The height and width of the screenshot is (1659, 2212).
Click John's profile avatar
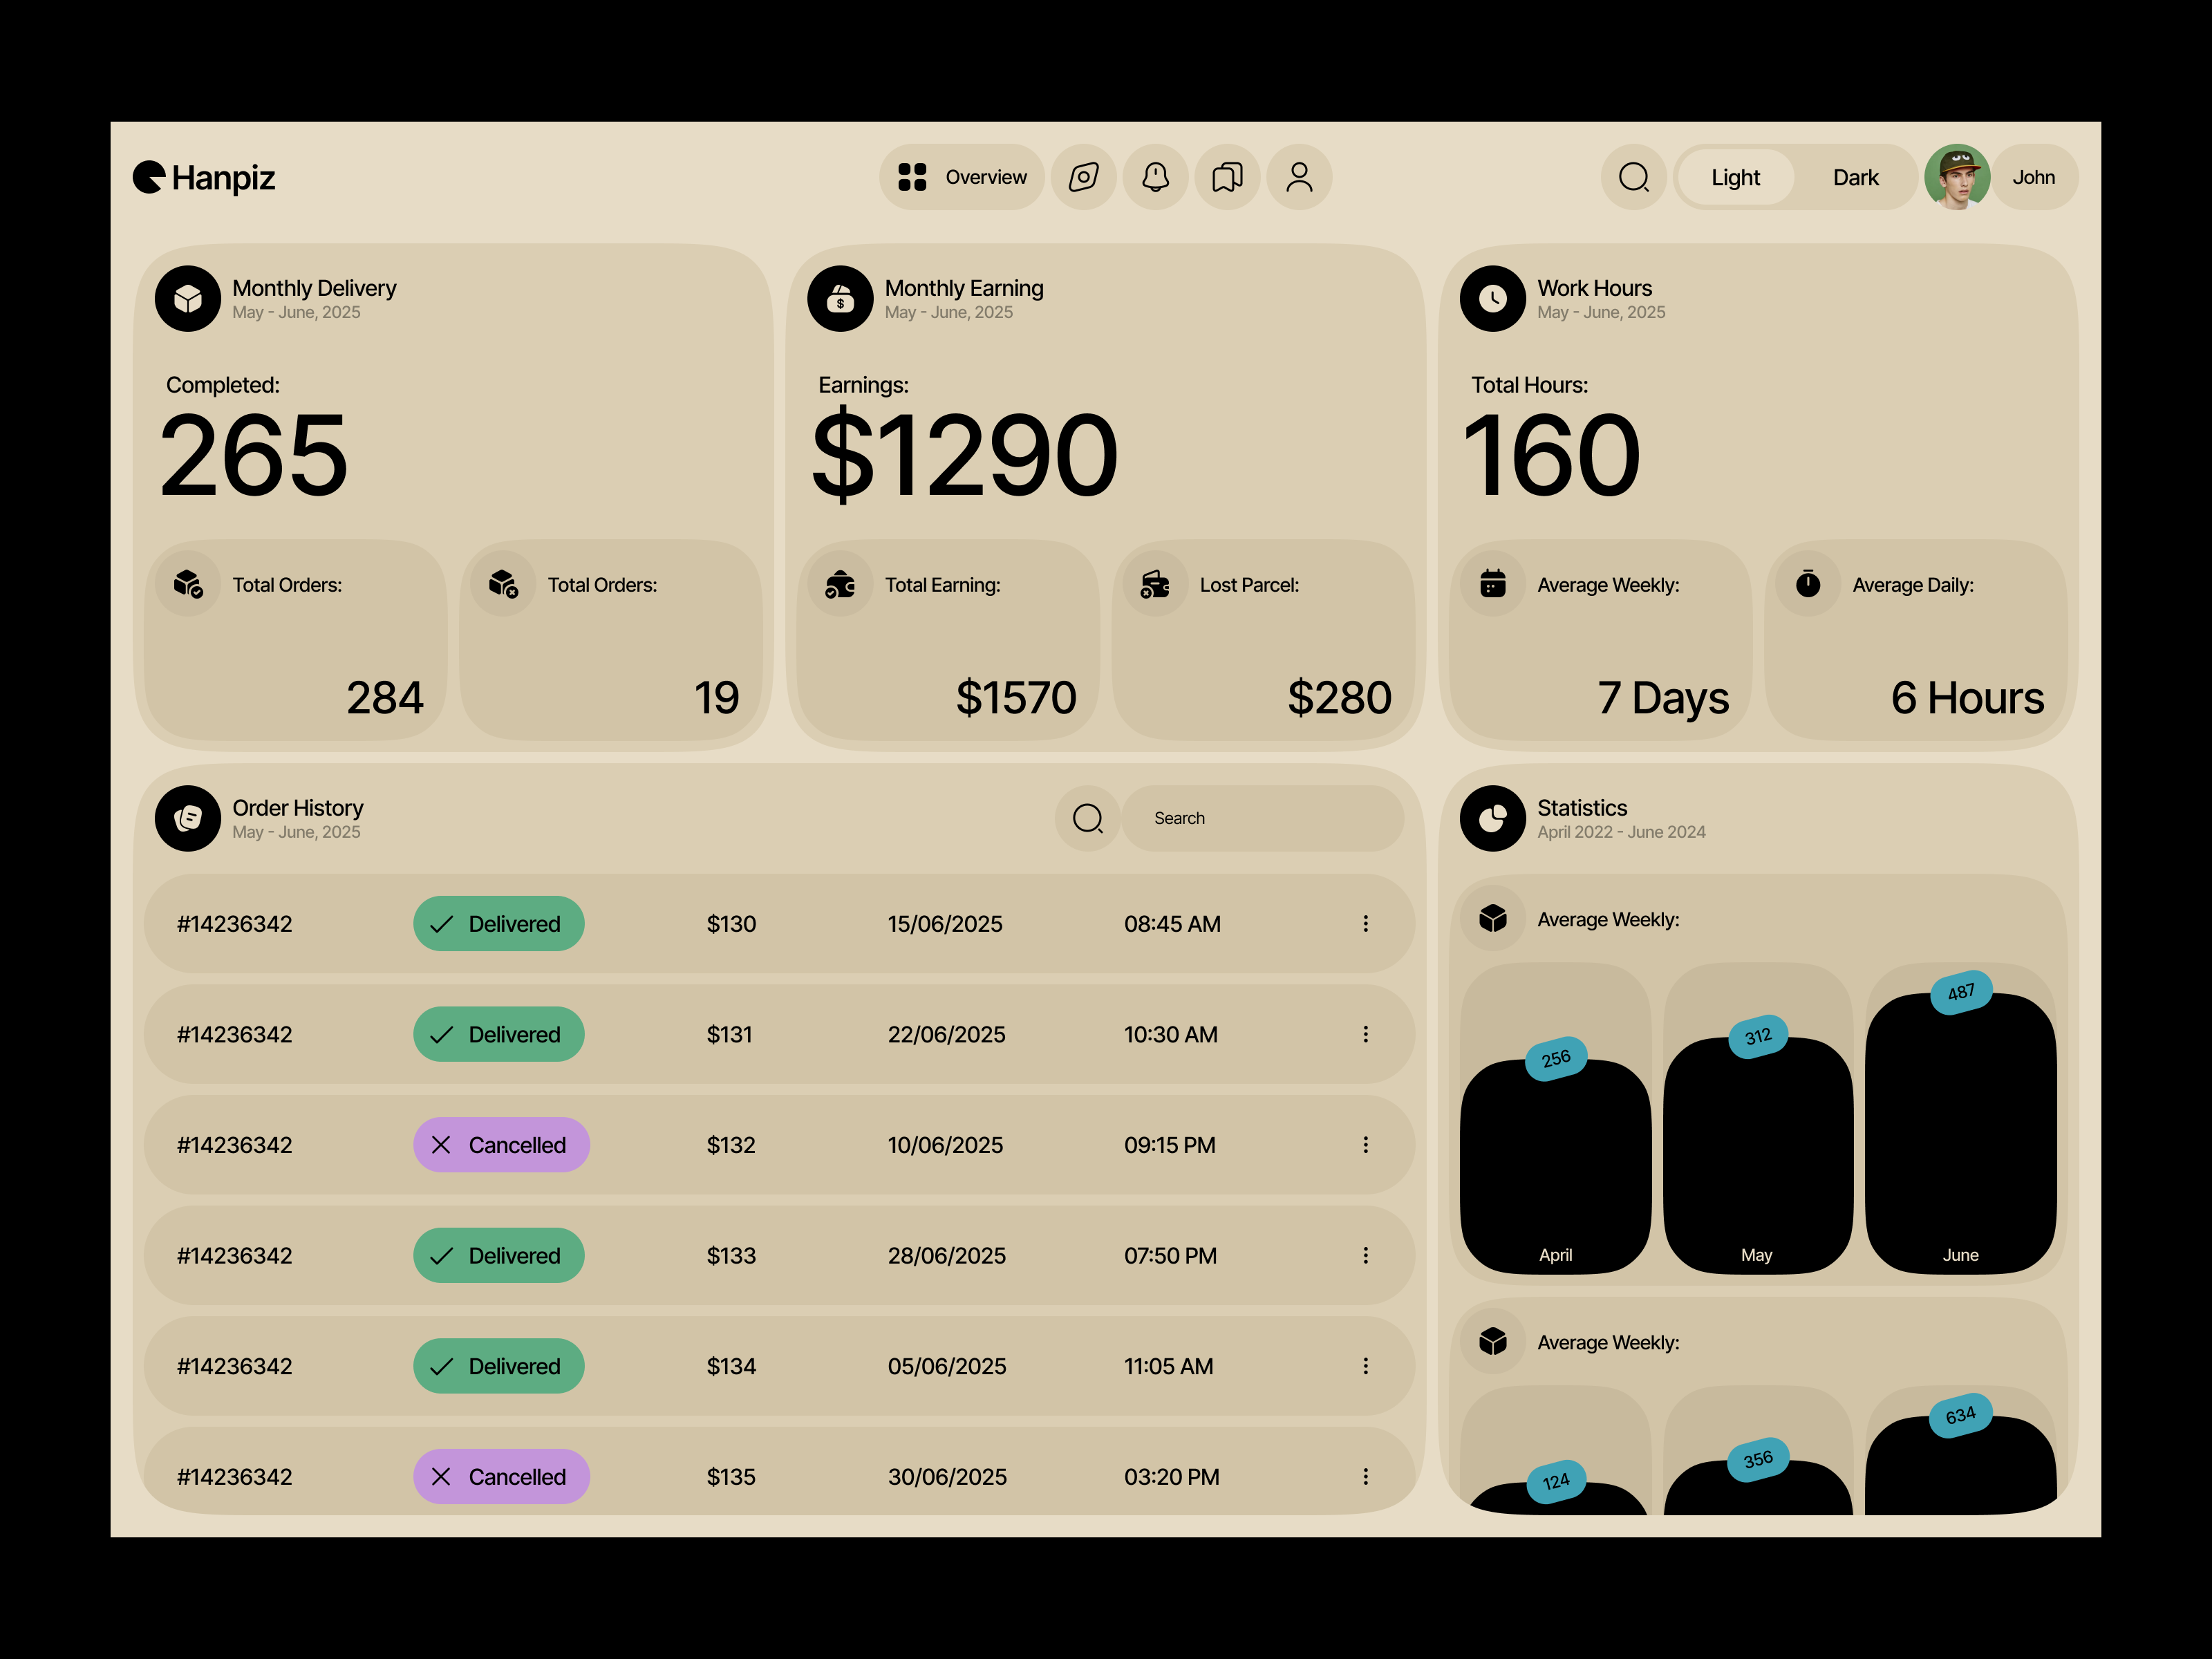click(1958, 177)
